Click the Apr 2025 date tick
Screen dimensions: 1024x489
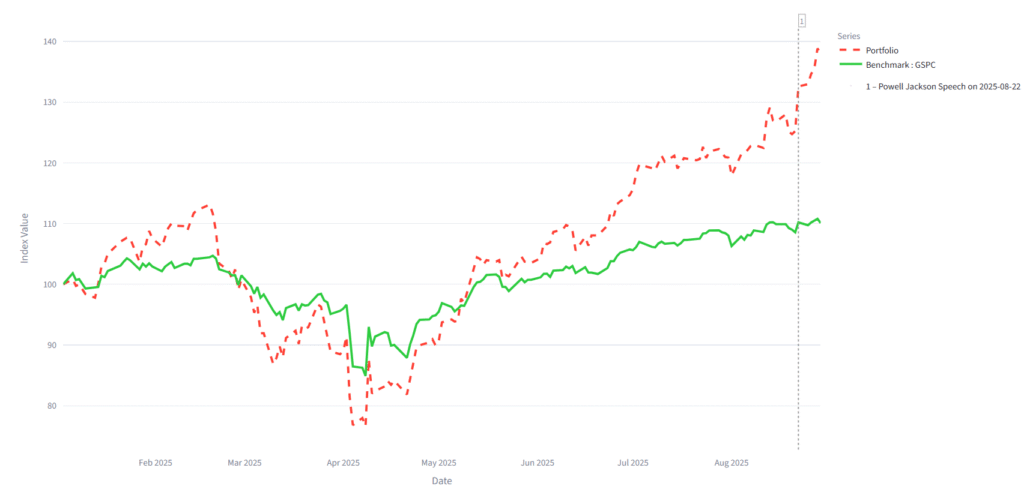343,463
